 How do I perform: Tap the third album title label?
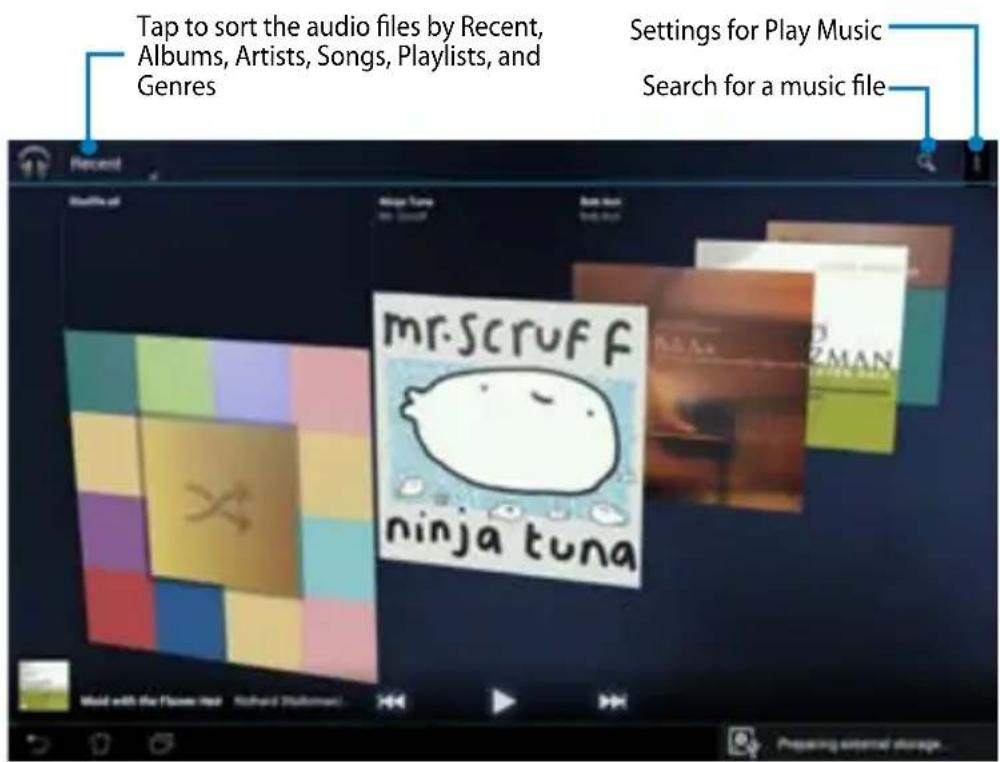coord(600,201)
